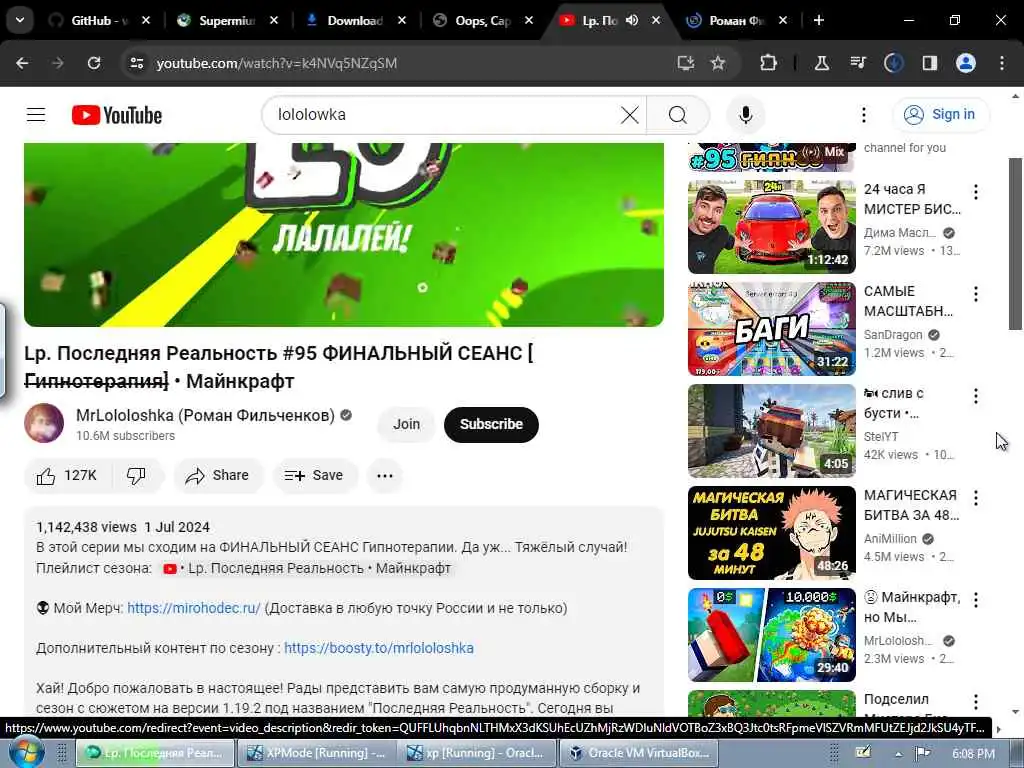
Task: Open site information icon in address bar
Action: (x=136, y=63)
